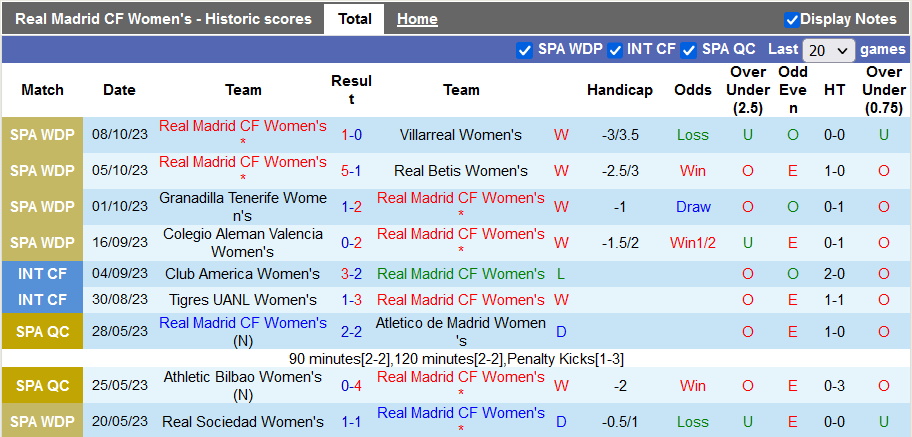The height and width of the screenshot is (437, 912).
Task: Open the Last games count dropdown
Action: point(829,50)
